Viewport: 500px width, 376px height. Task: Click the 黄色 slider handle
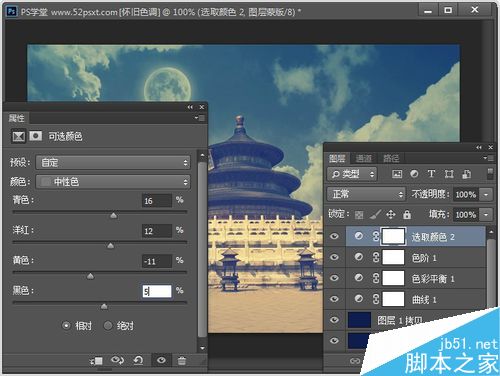90,276
